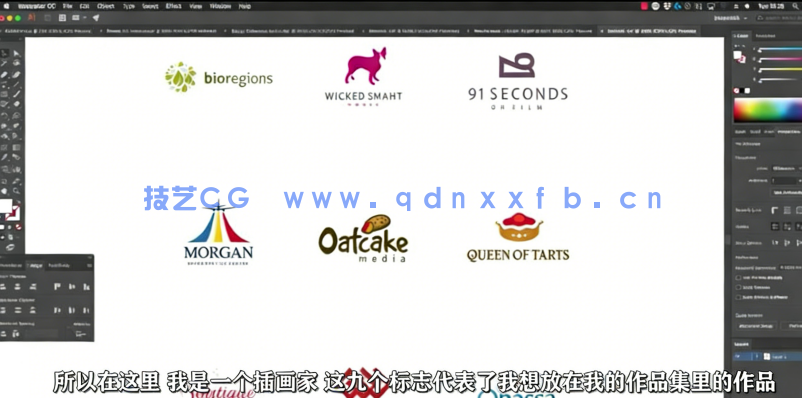Toggle Layer 1 visibility eye
The width and height of the screenshot is (802, 398).
point(738,356)
